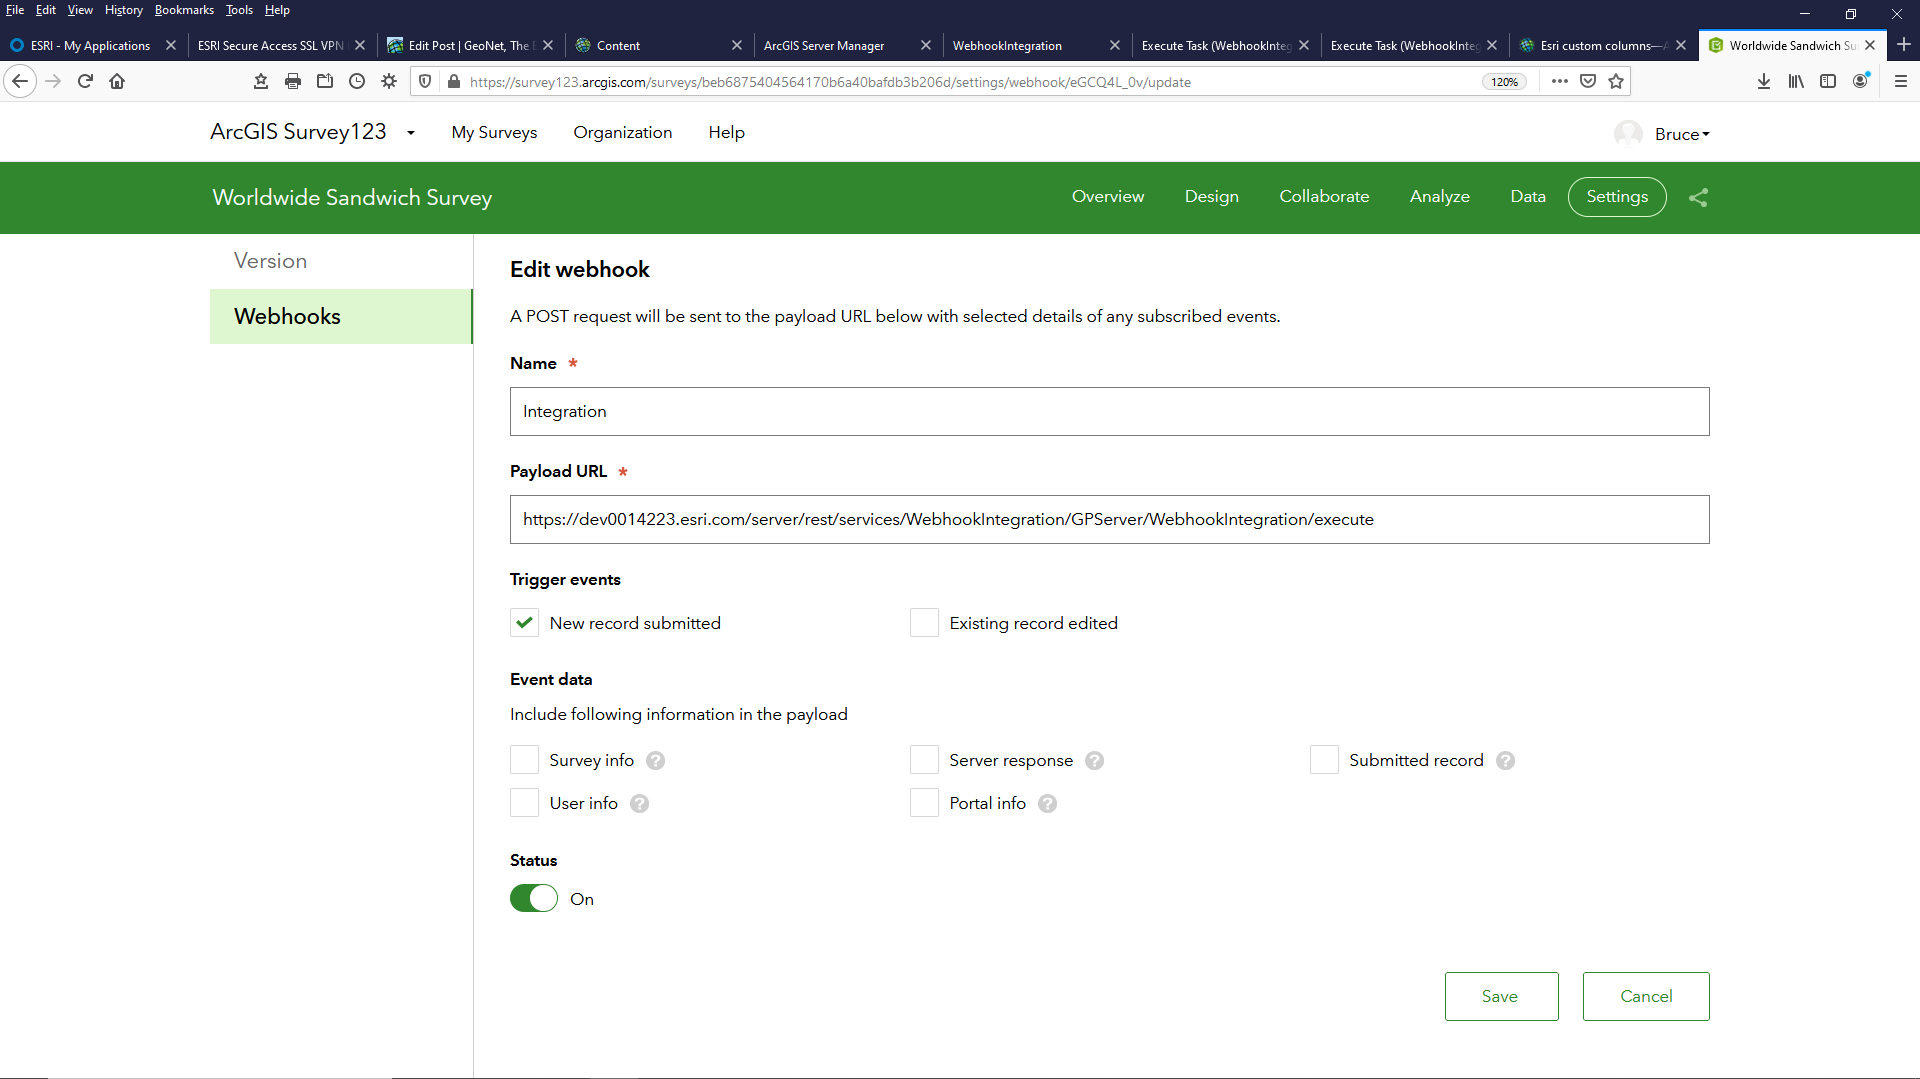Screen dimensions: 1920x1079
Task: Save page to Pocket icon
Action: click(1588, 81)
